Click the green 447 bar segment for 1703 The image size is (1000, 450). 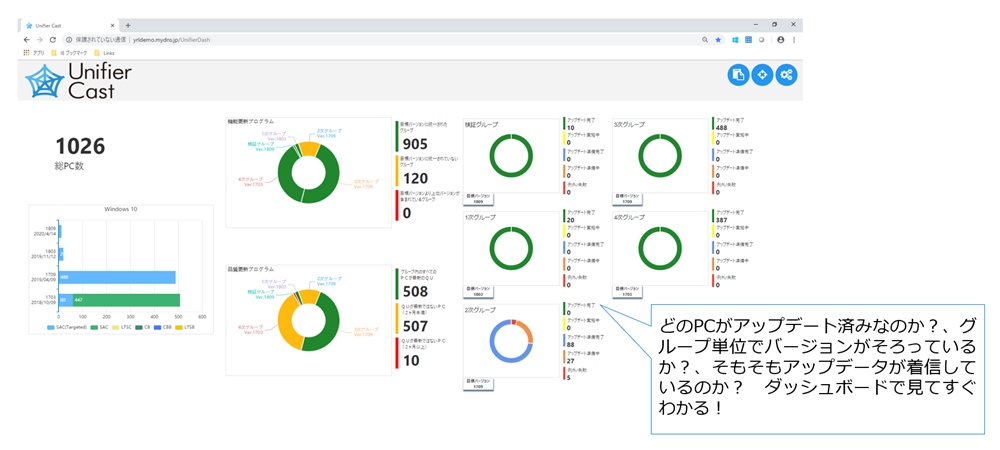(x=127, y=300)
